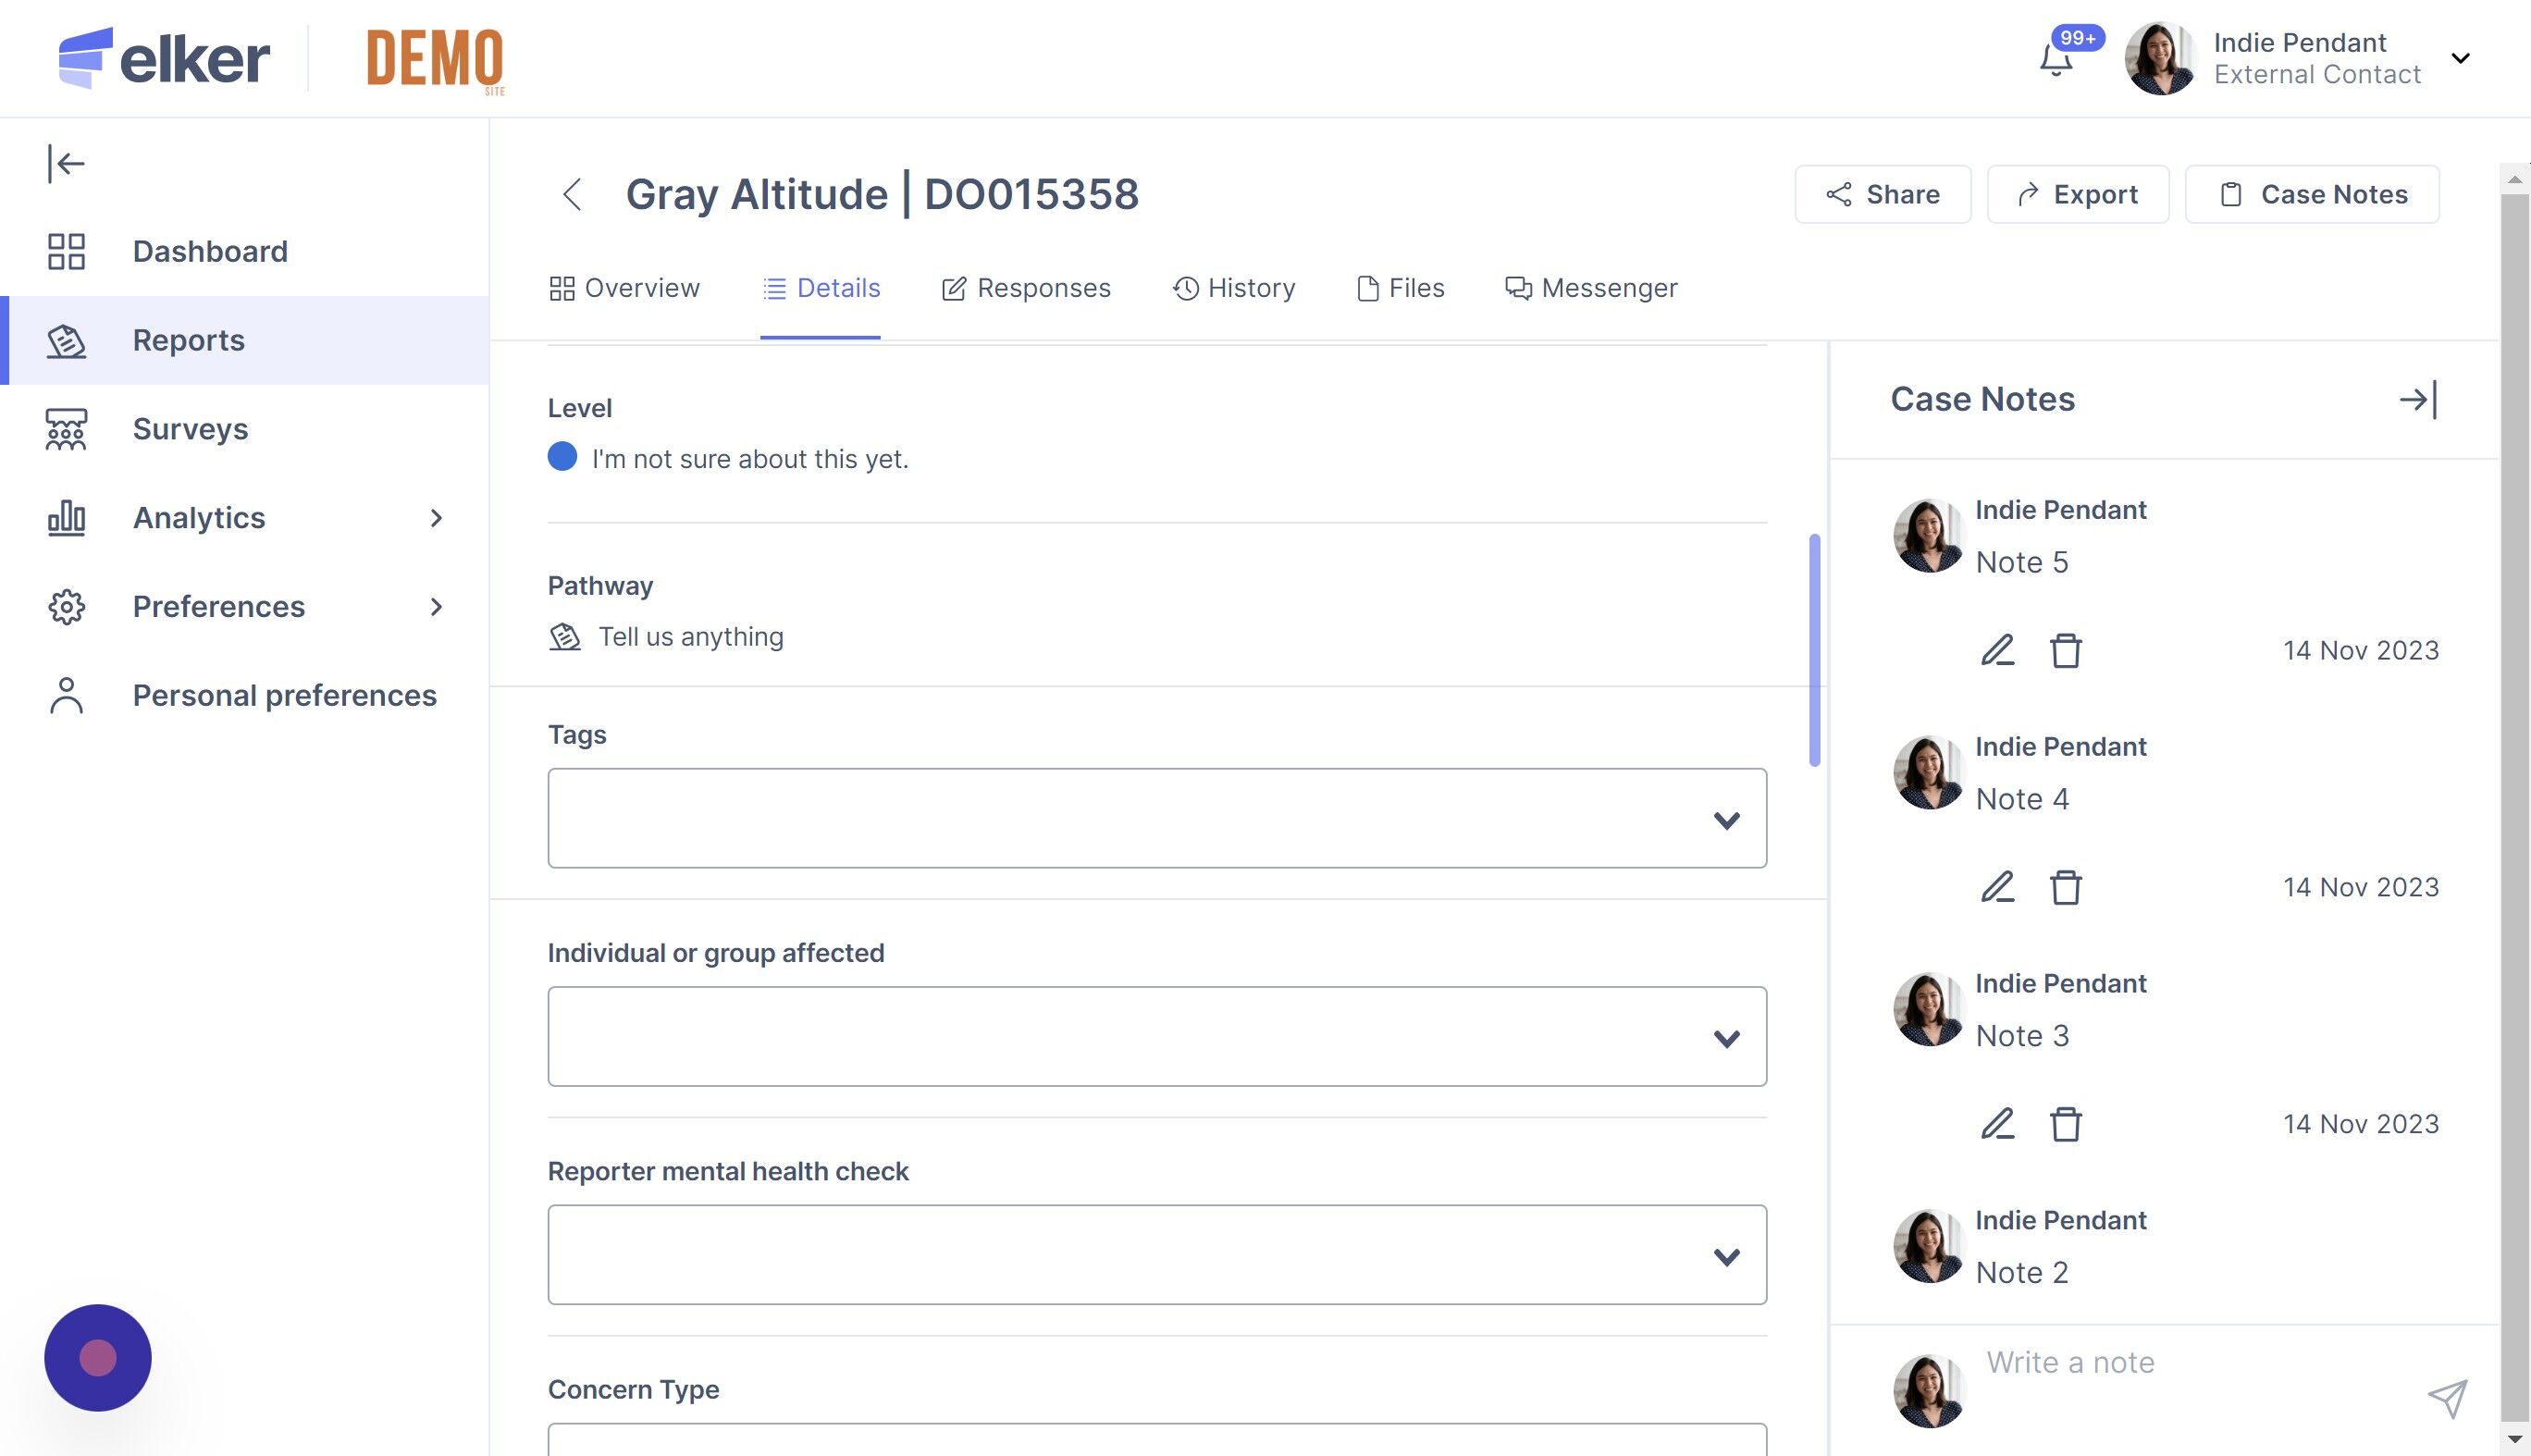This screenshot has width=2531, height=1456.
Task: Expand the Preferences sidebar submenu
Action: coord(435,607)
